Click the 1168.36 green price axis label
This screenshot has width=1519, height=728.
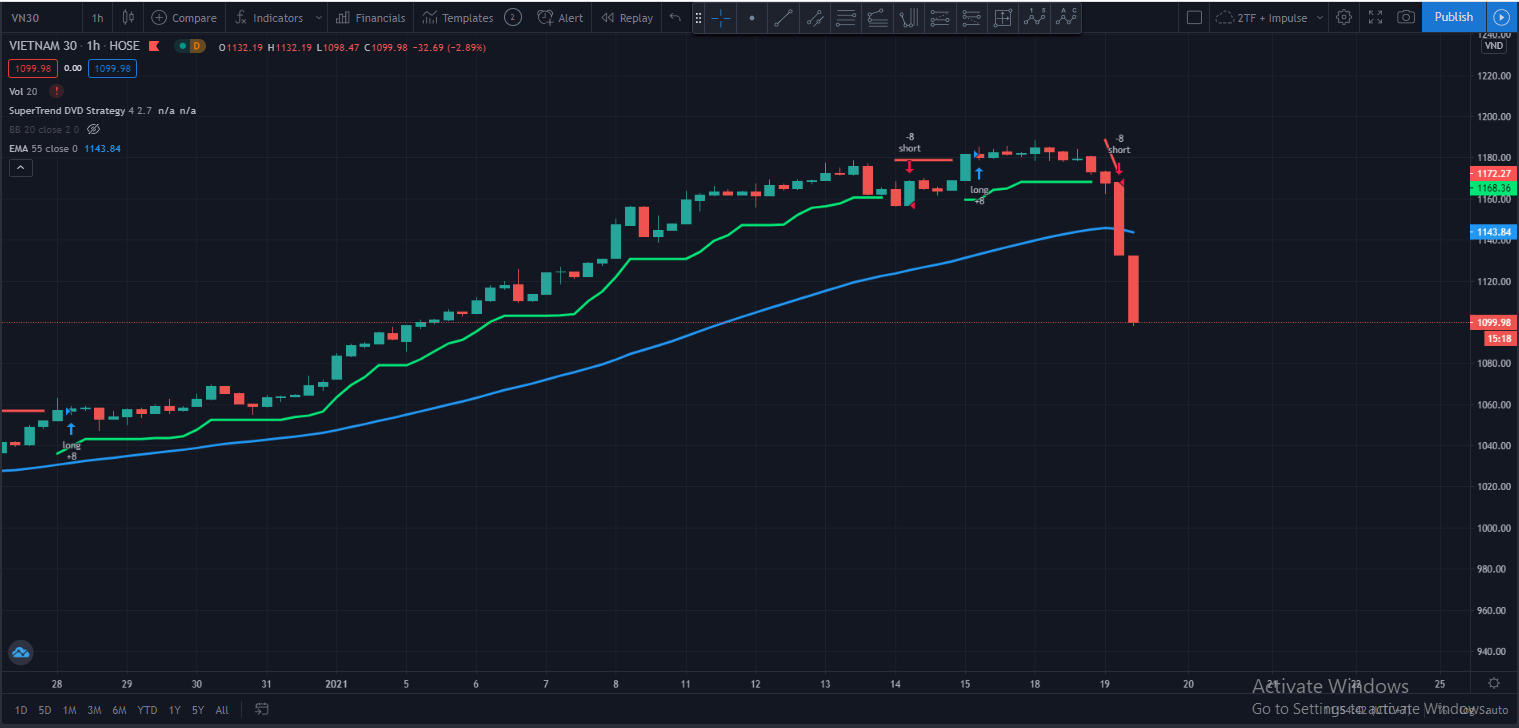pos(1493,188)
